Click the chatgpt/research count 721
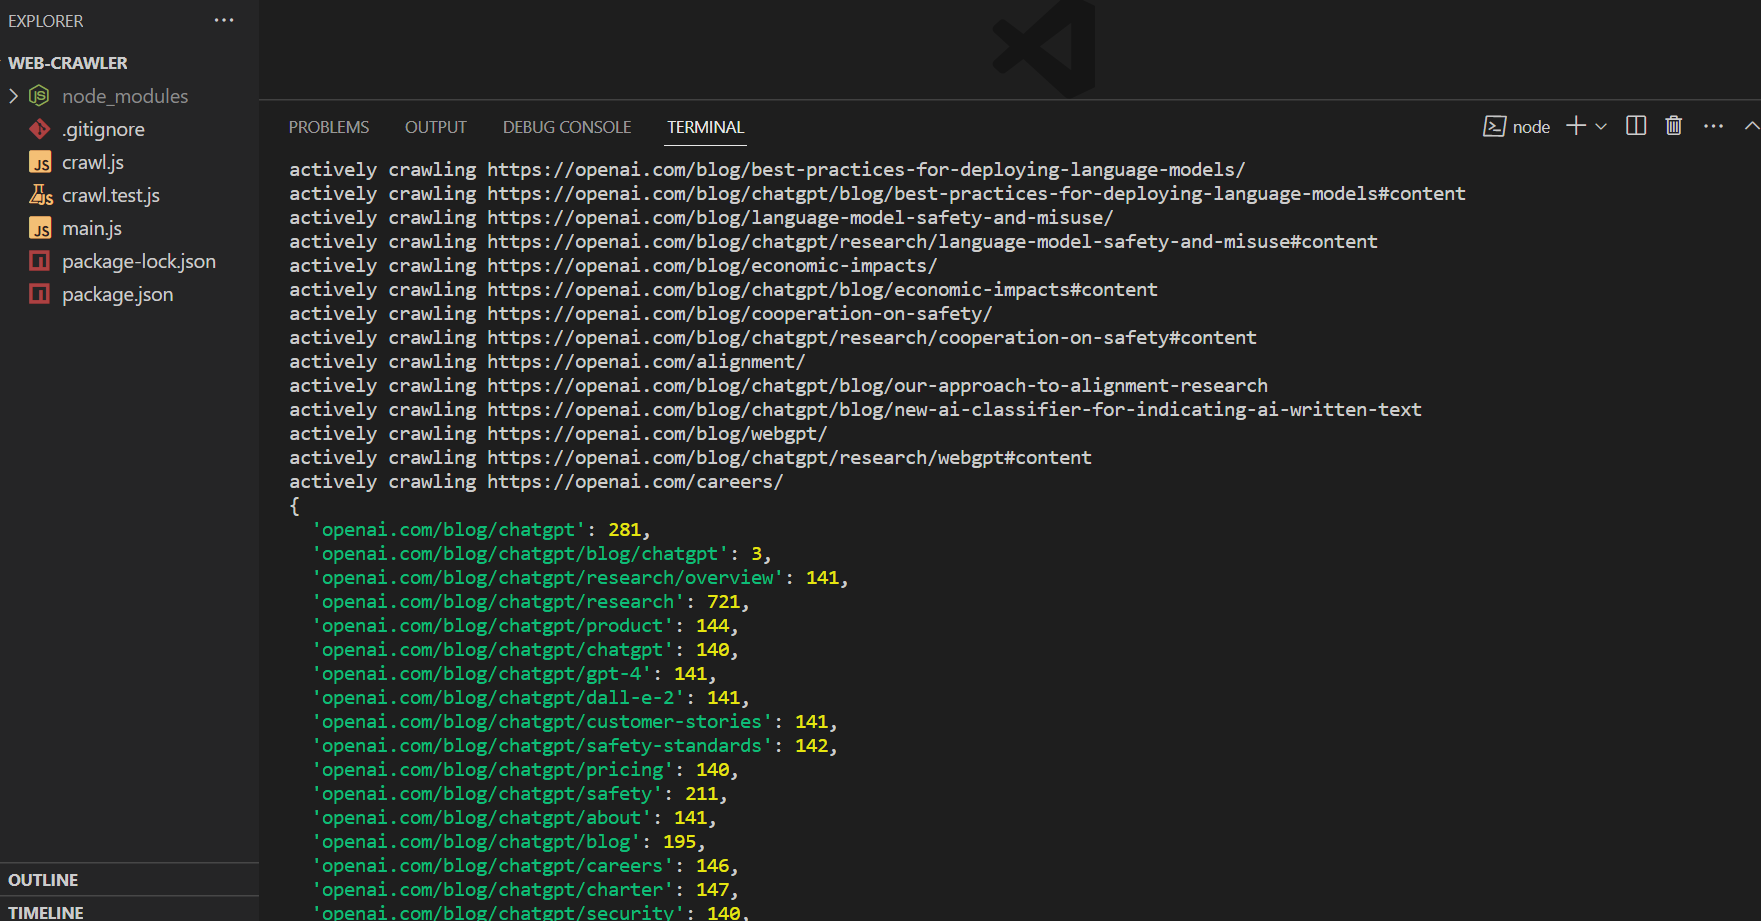The width and height of the screenshot is (1761, 921). tap(723, 602)
